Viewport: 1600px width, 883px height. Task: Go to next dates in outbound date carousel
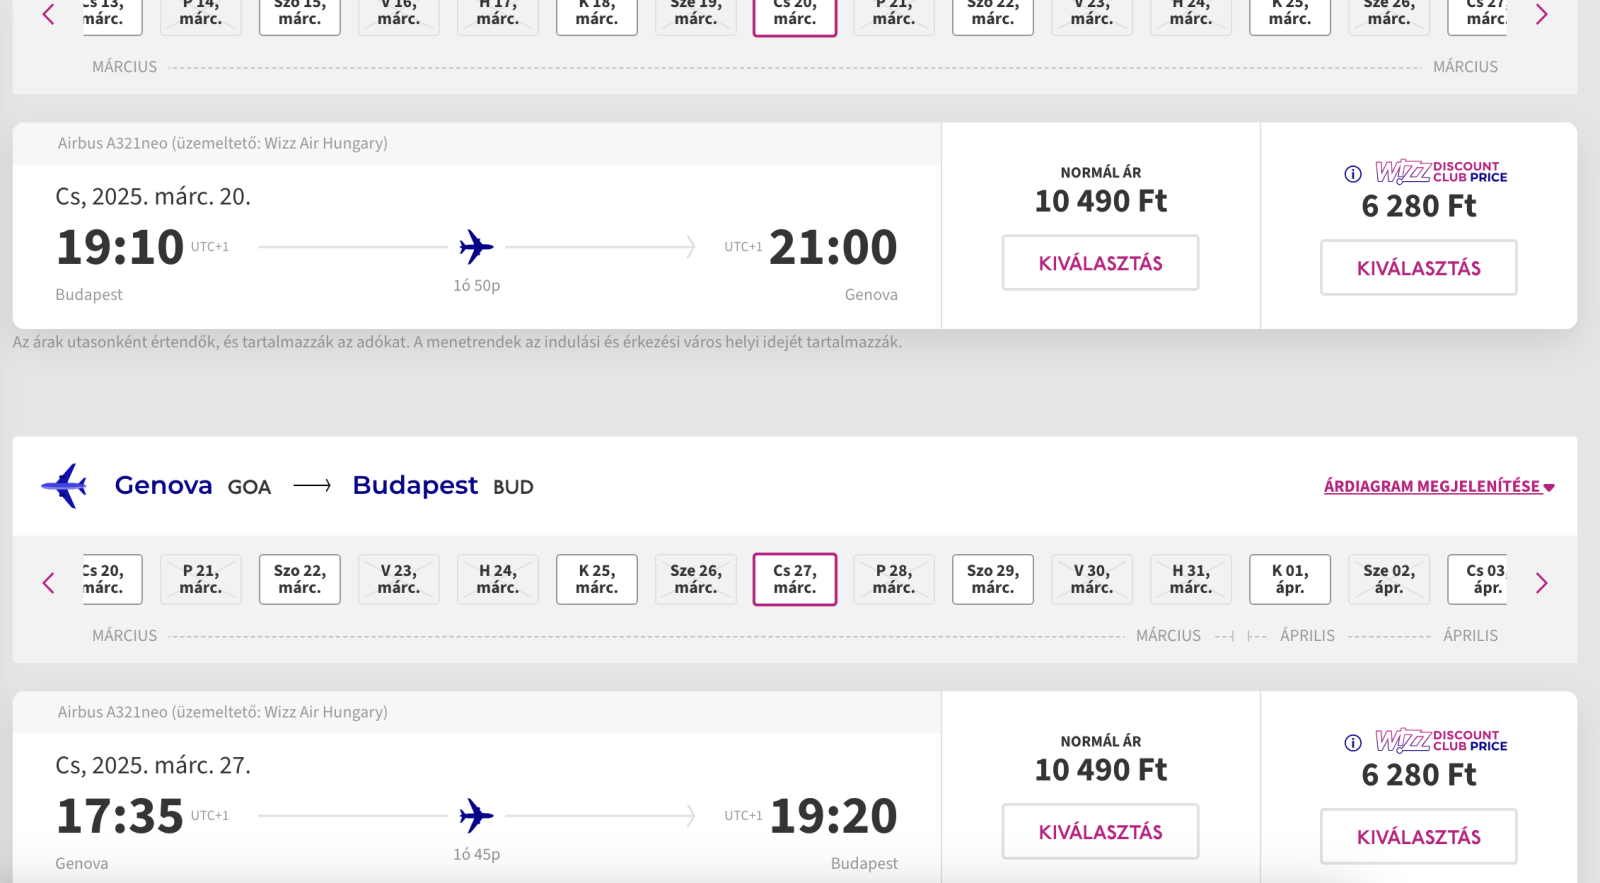click(x=1541, y=14)
